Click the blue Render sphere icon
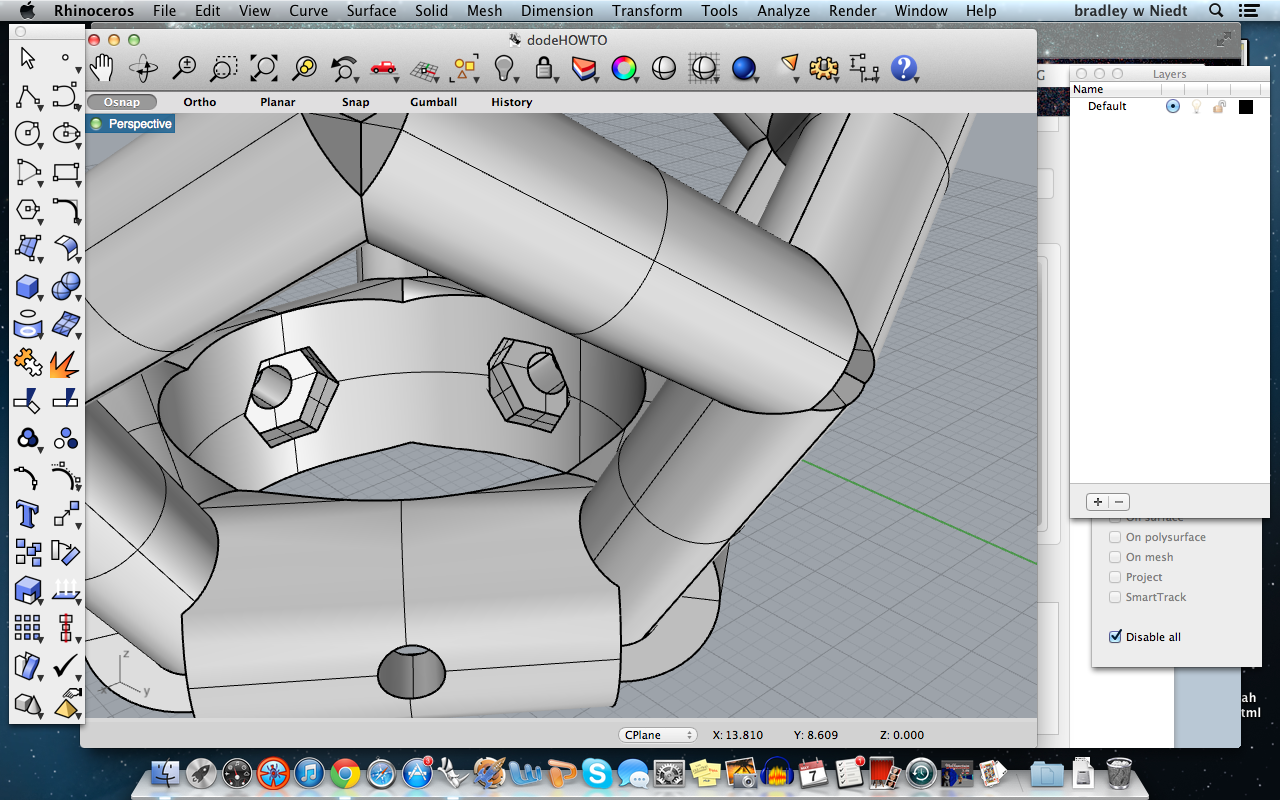This screenshot has width=1280, height=800. (744, 68)
